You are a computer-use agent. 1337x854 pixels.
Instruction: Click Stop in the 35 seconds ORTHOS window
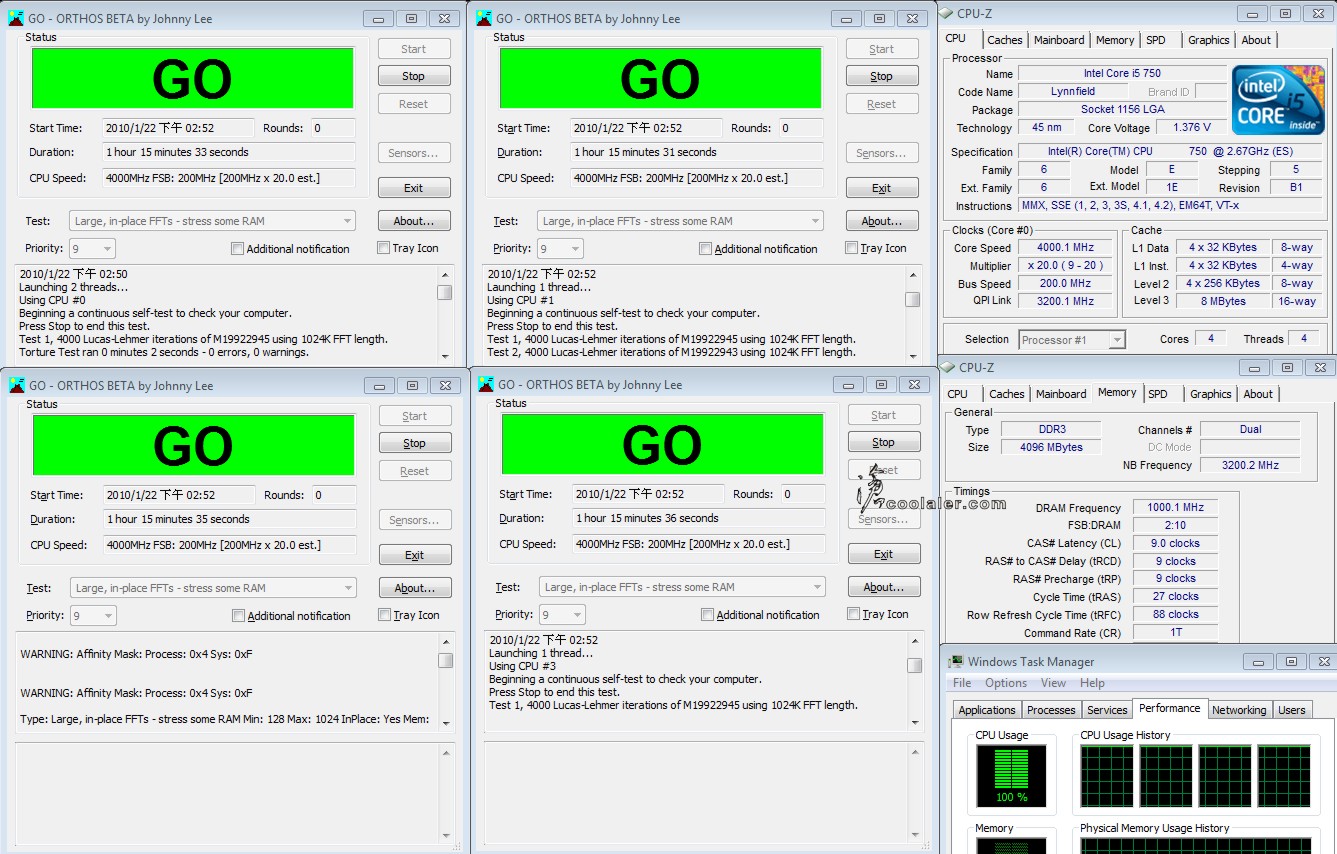(415, 443)
